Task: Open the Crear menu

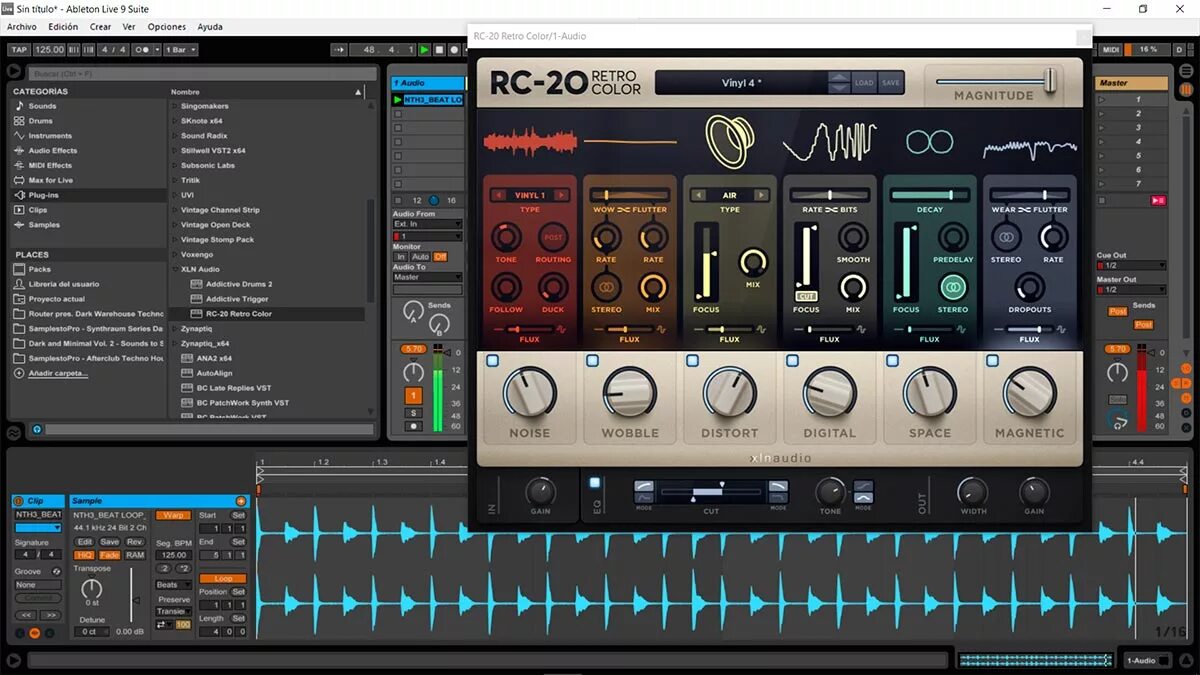Action: pos(101,27)
